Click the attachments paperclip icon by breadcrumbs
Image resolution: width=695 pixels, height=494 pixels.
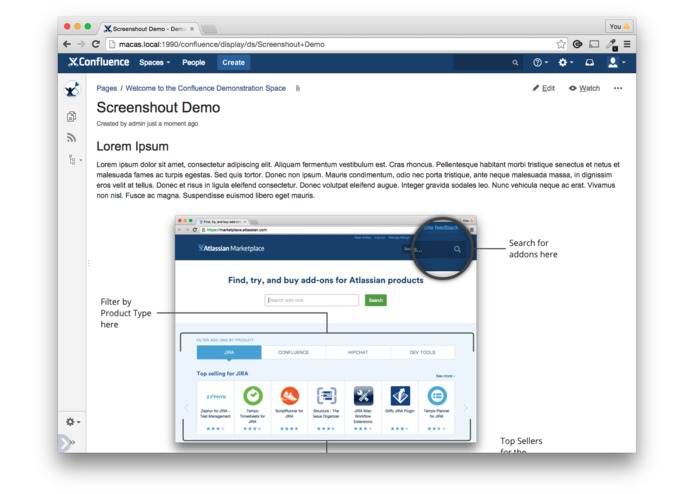click(298, 88)
